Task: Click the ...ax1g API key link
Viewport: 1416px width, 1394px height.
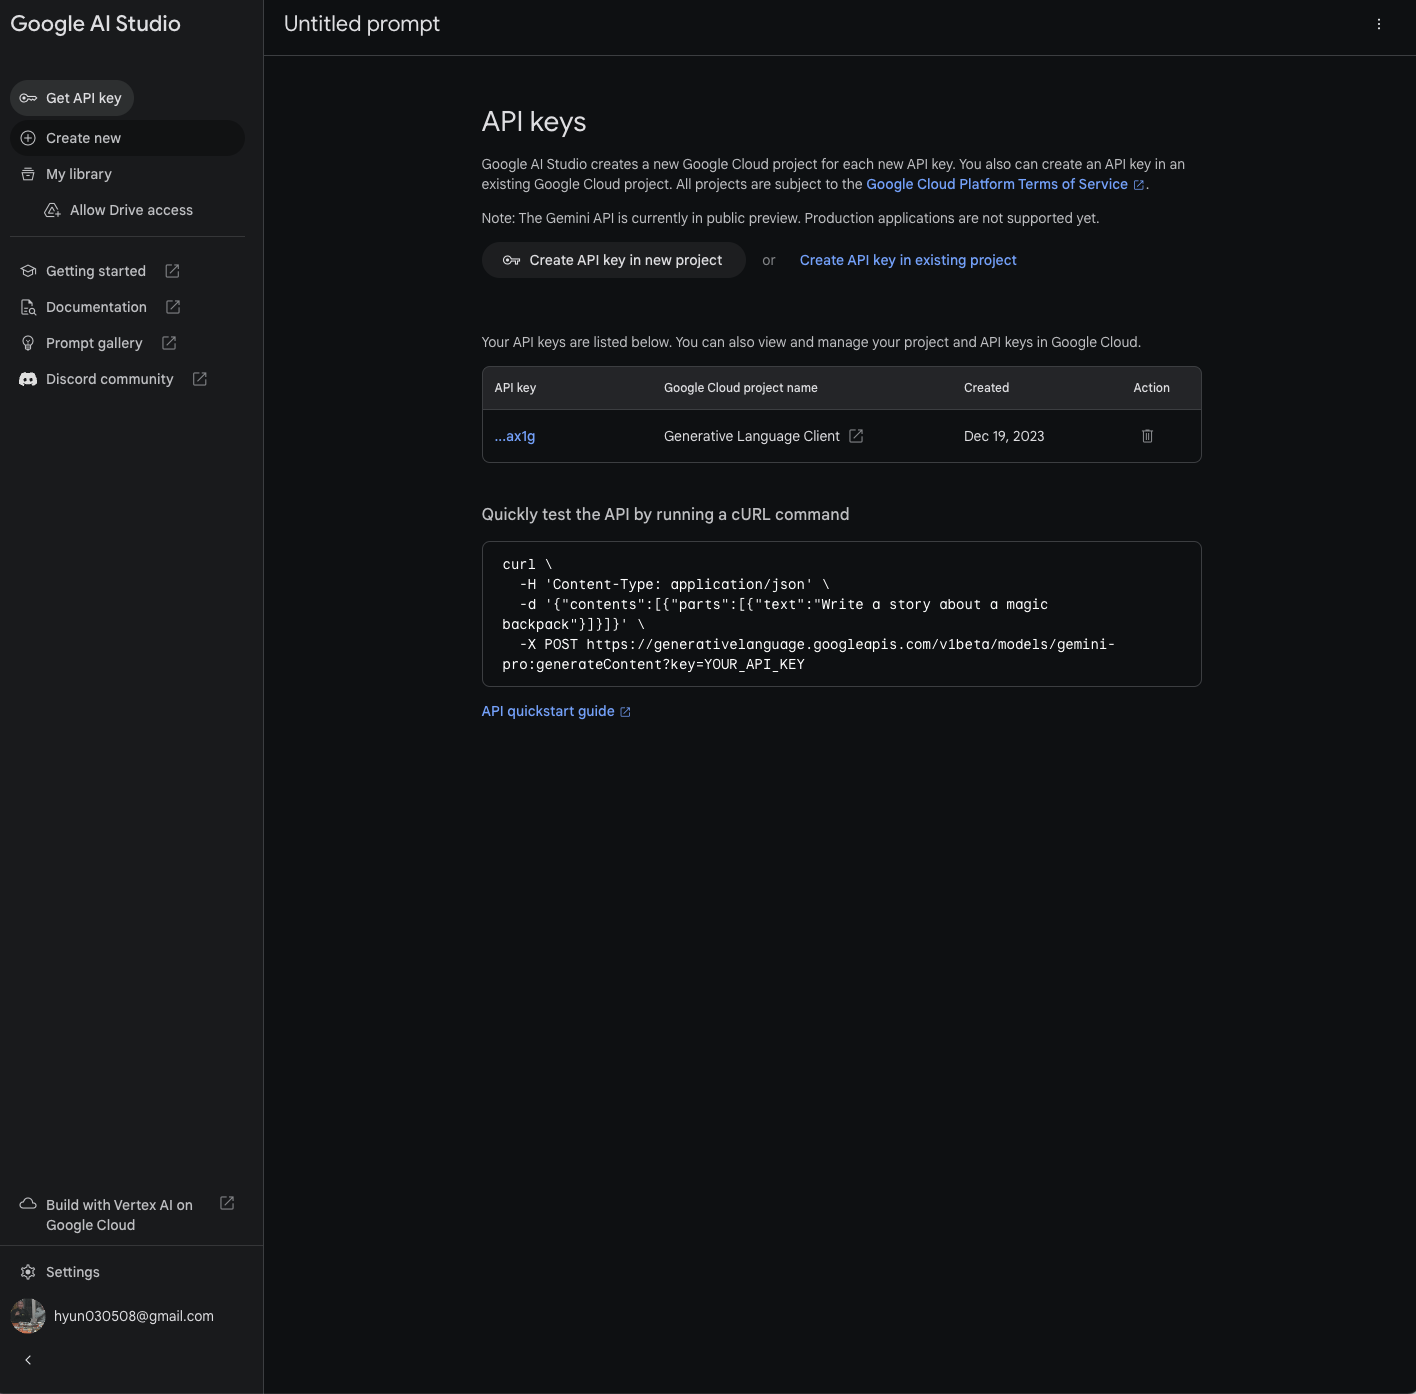Action: point(514,436)
